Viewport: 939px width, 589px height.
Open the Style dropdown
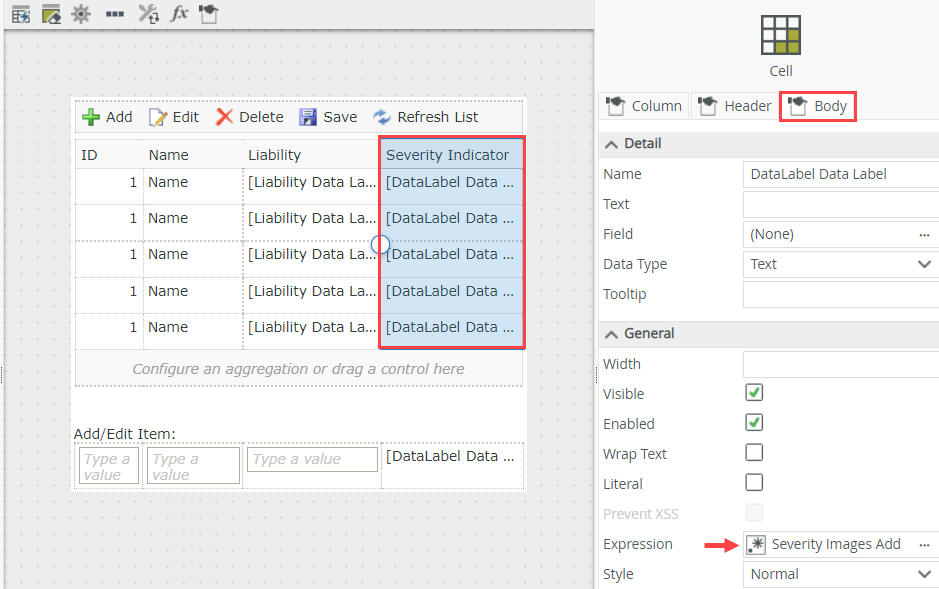coord(840,574)
